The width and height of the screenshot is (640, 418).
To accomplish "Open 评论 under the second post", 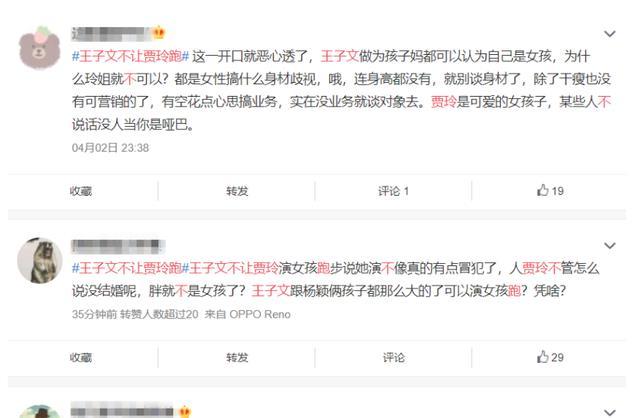I will point(393,358).
